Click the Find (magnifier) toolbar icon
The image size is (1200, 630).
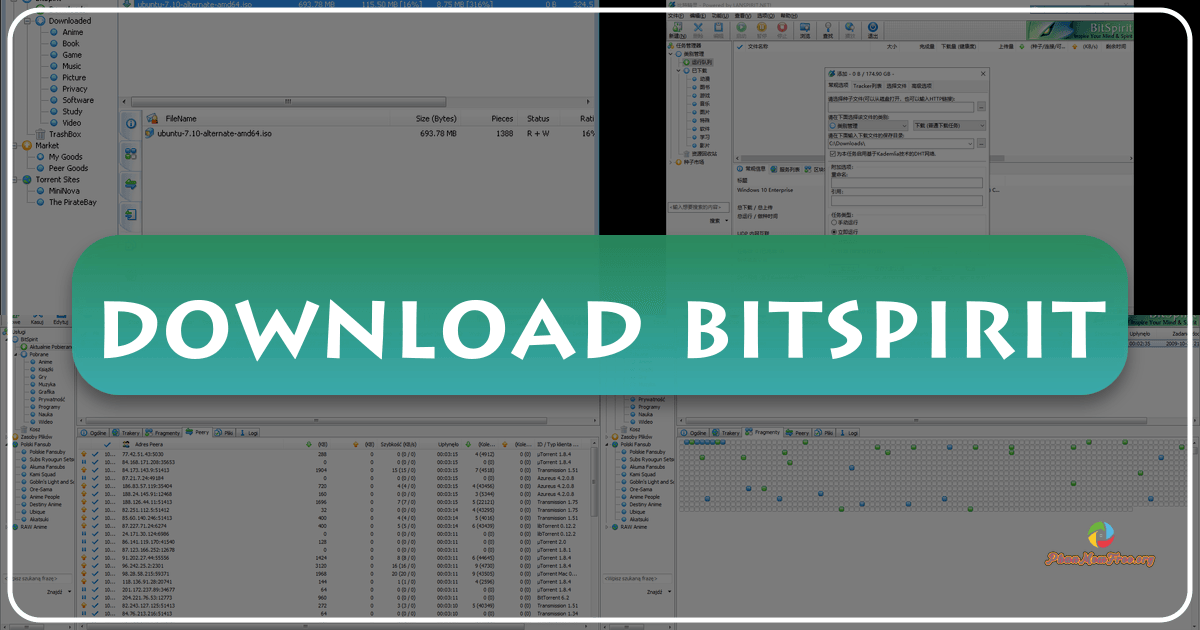[x=827, y=29]
